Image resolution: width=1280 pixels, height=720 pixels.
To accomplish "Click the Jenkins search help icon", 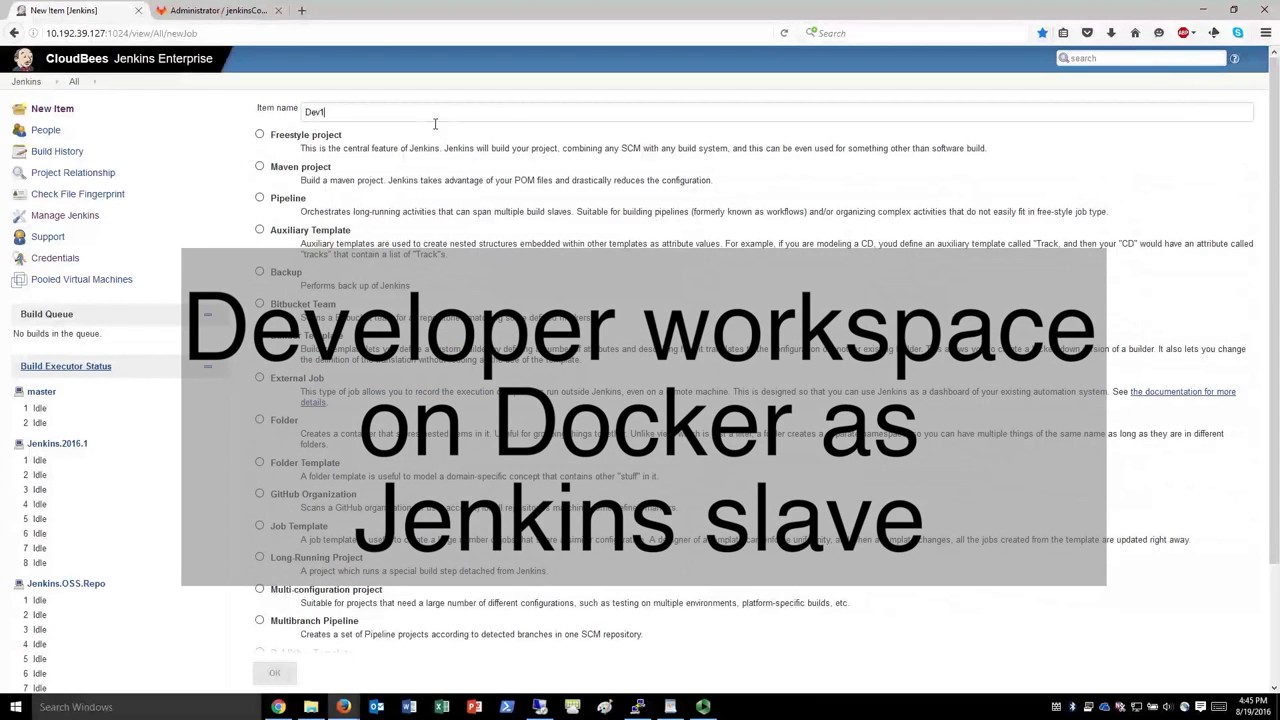I will pyautogui.click(x=1234, y=58).
